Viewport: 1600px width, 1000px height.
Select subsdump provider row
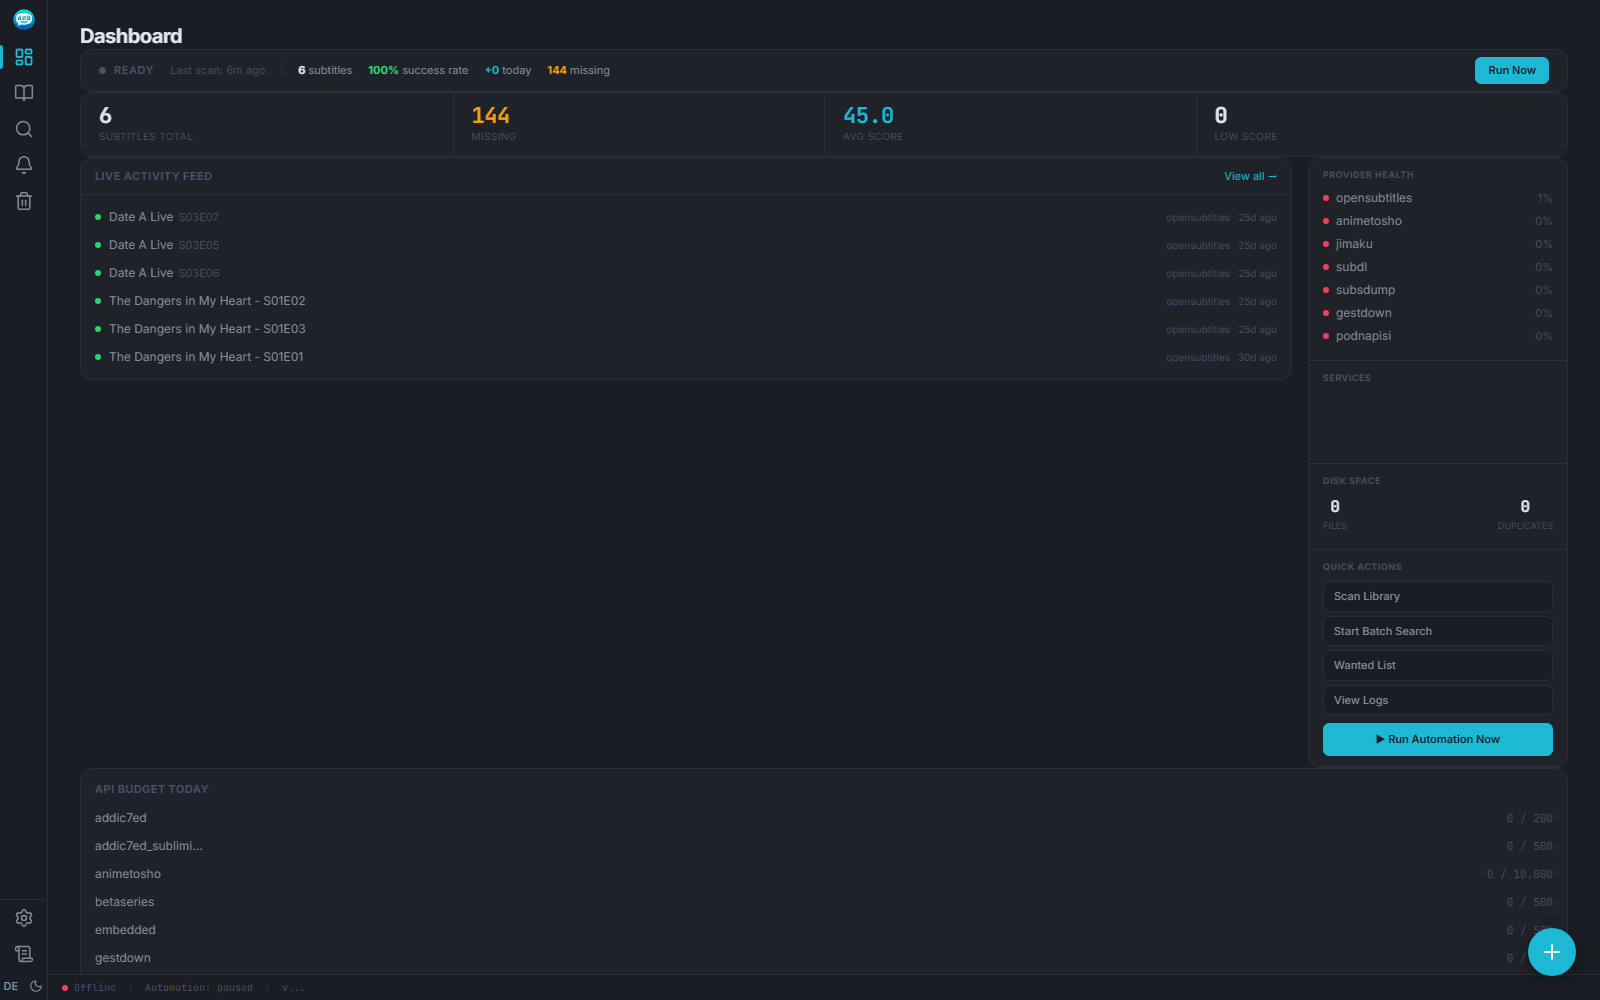click(1437, 290)
